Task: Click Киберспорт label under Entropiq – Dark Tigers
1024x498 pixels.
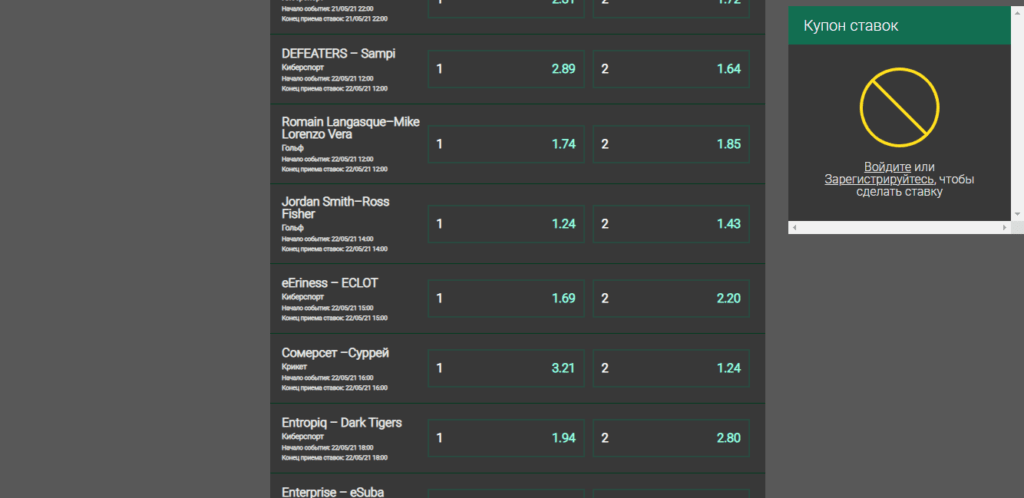Action: coord(302,437)
